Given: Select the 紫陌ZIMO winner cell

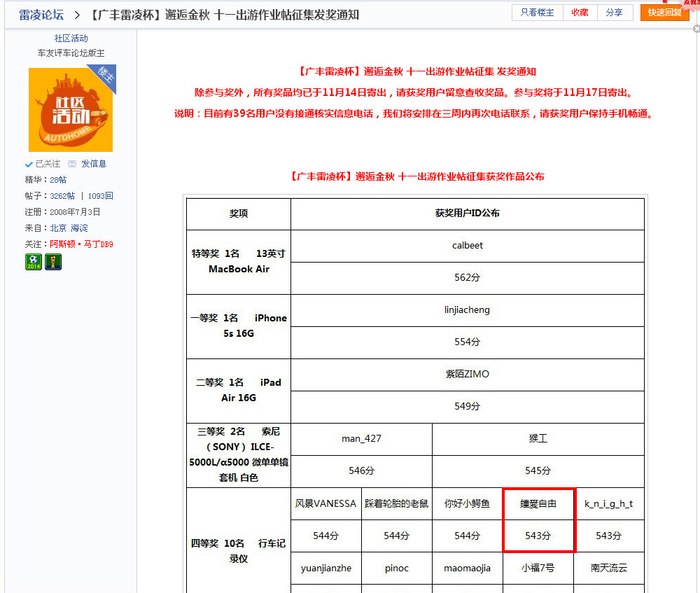Looking at the screenshot, I should coord(467,375).
